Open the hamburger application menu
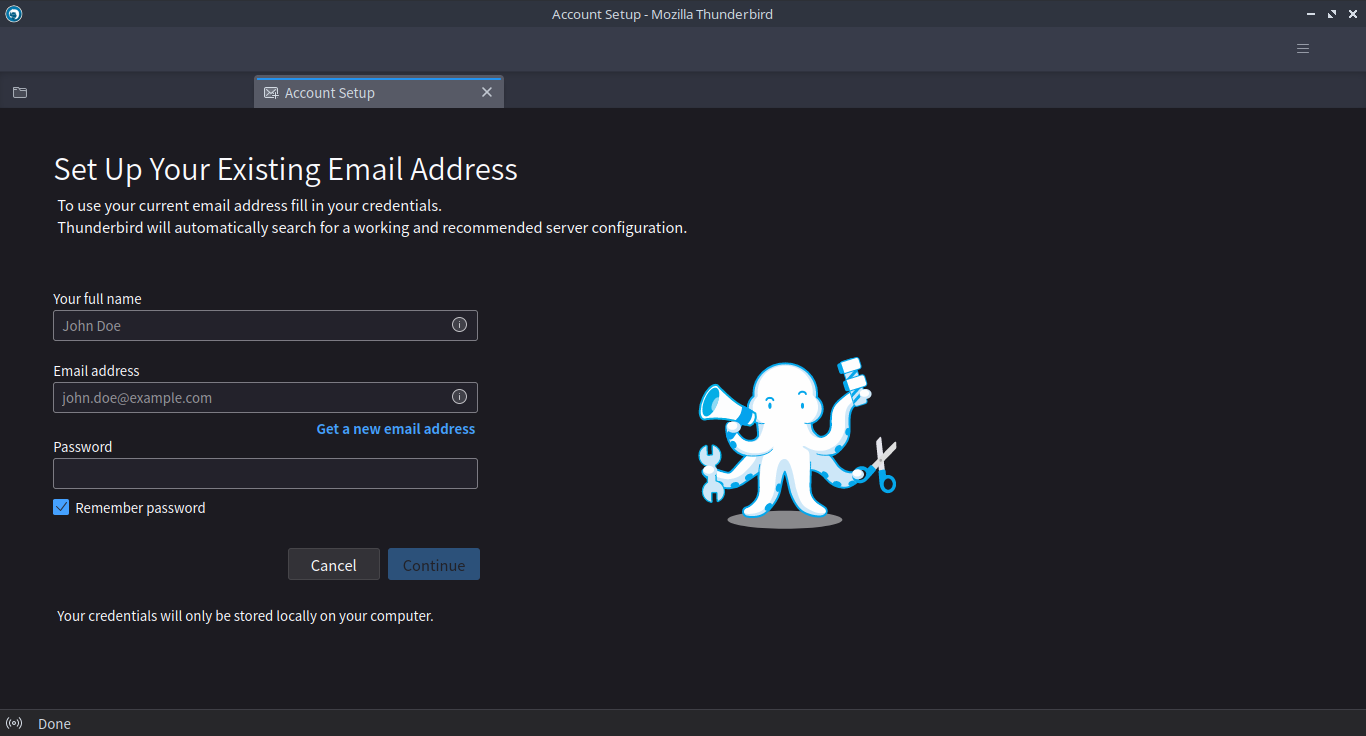The height and width of the screenshot is (736, 1366). tap(1303, 48)
